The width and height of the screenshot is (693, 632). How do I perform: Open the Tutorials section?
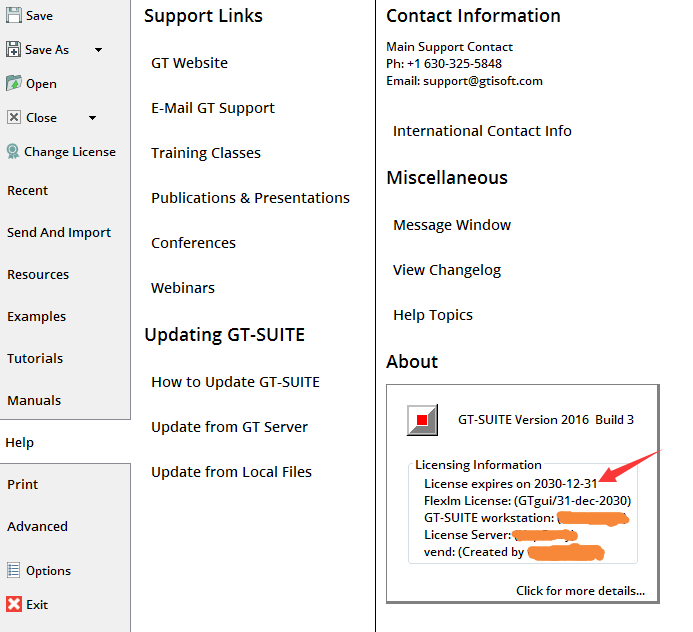[35, 358]
